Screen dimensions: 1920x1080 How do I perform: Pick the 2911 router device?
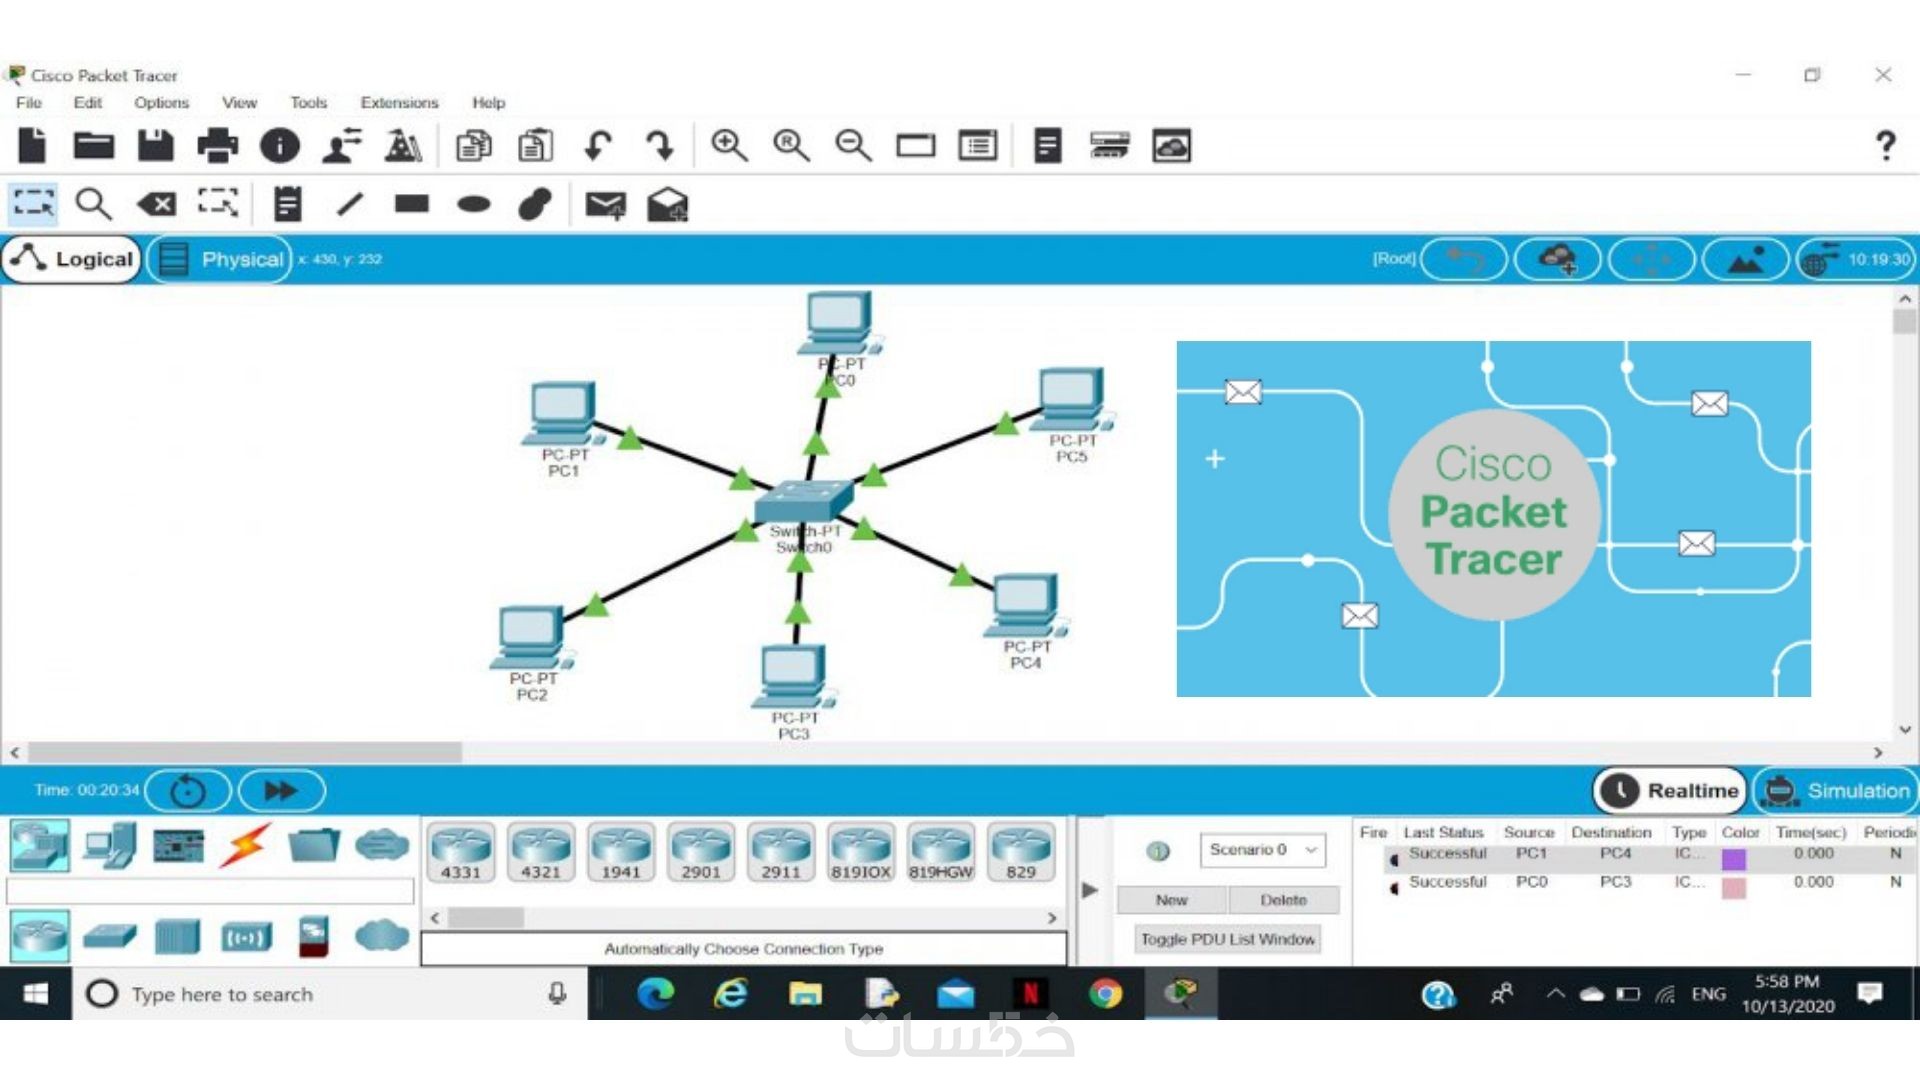tap(781, 852)
